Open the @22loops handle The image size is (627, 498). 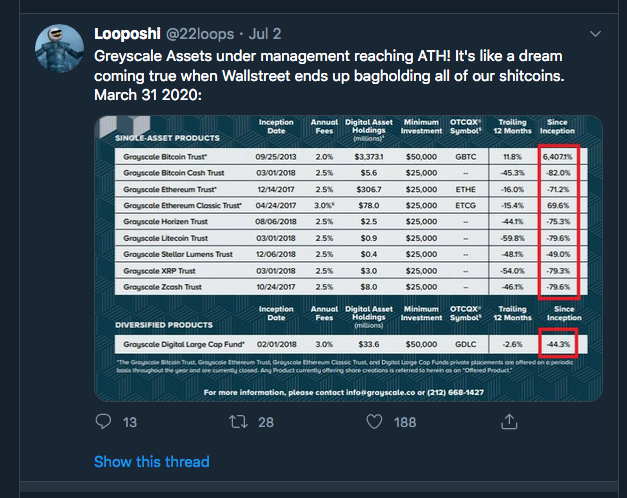click(200, 34)
